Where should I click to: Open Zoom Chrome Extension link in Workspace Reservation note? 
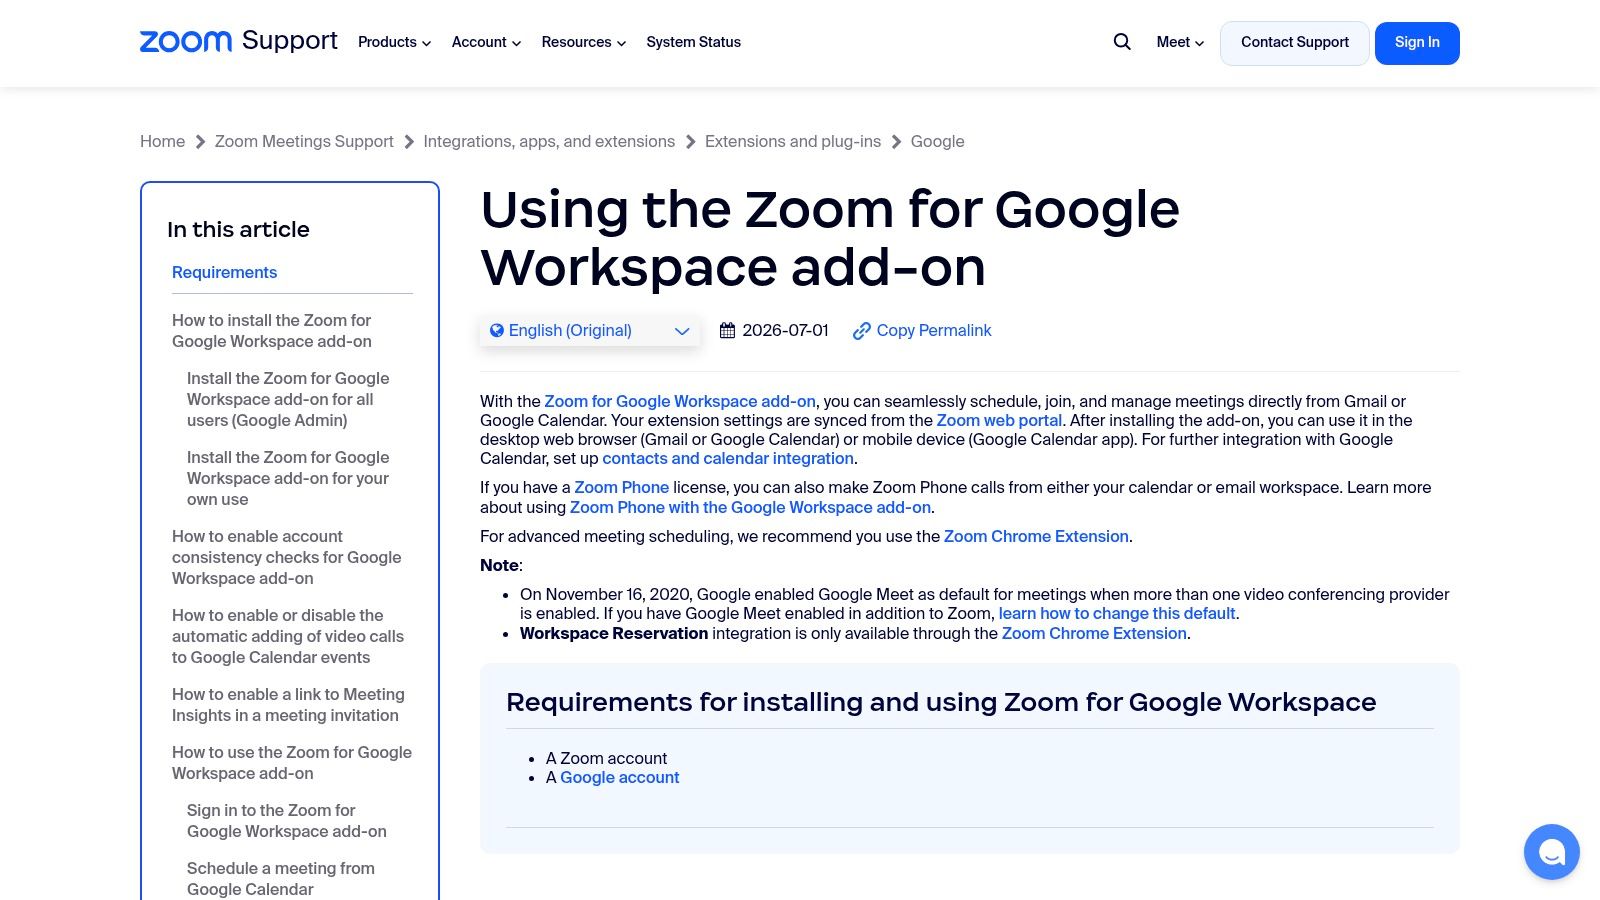[1094, 633]
